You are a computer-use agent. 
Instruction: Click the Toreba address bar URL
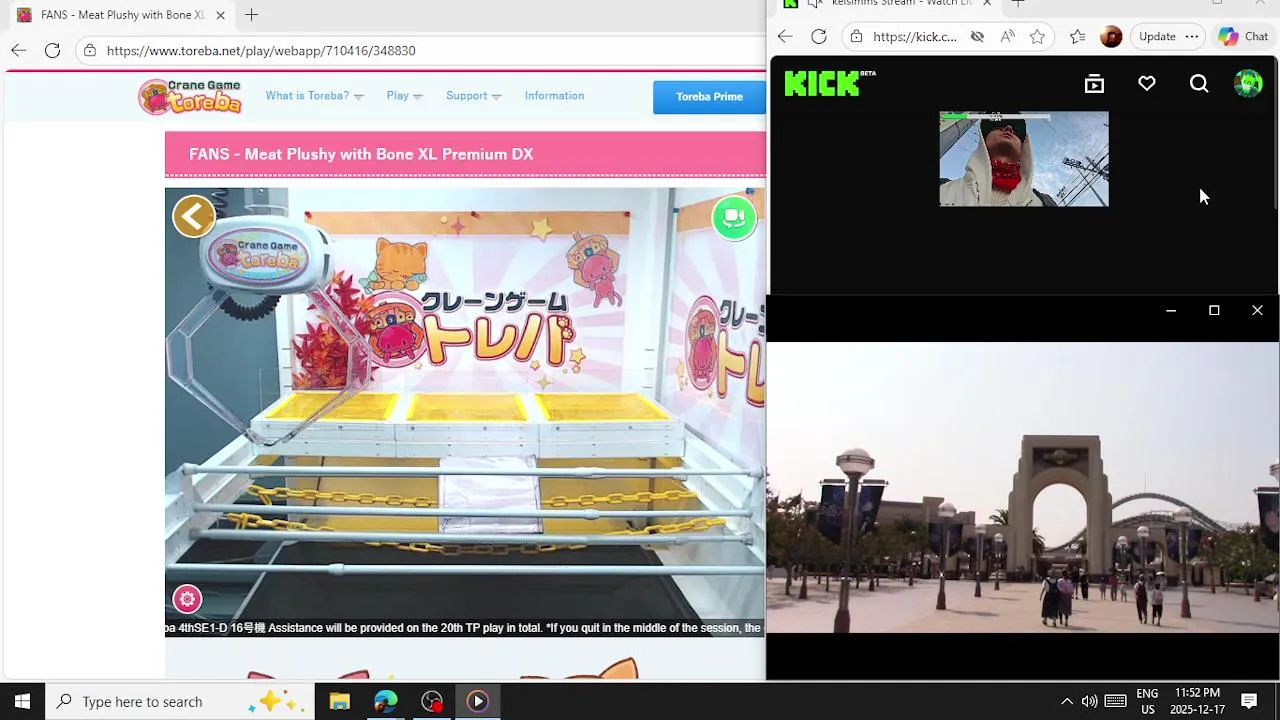(x=261, y=50)
